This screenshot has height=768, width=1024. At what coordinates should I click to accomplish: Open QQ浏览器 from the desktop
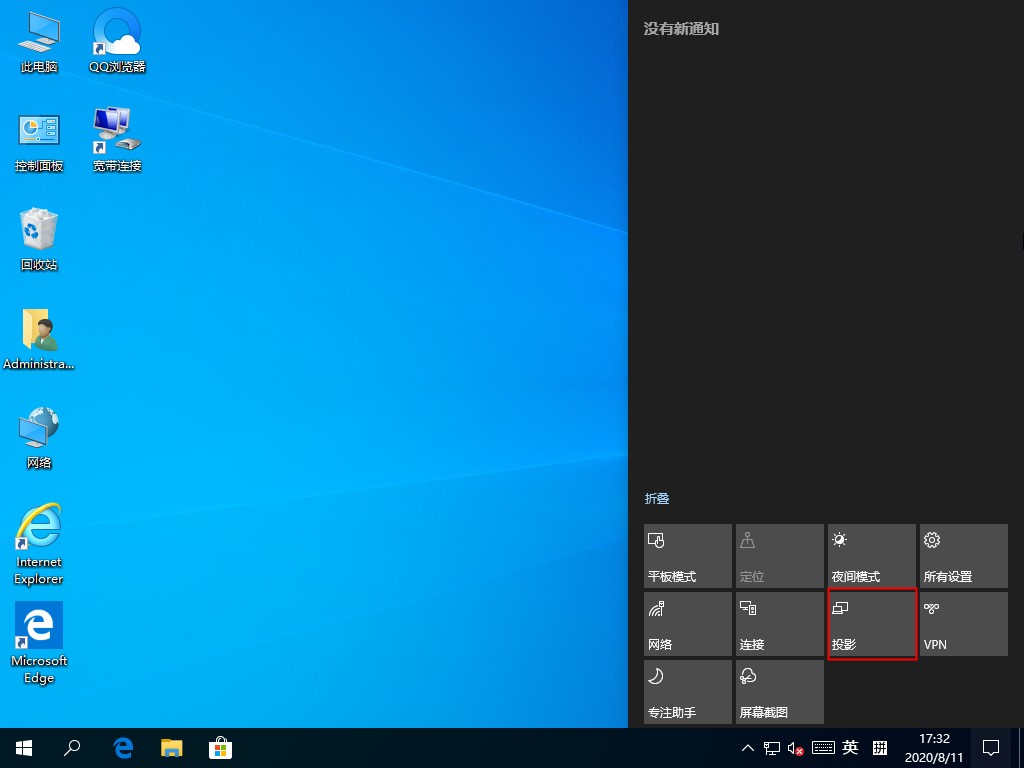(116, 40)
